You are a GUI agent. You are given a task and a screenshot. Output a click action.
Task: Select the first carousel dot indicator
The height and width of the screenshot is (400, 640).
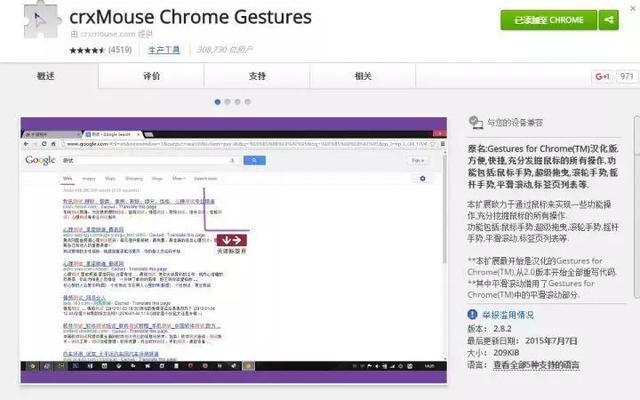click(x=218, y=101)
